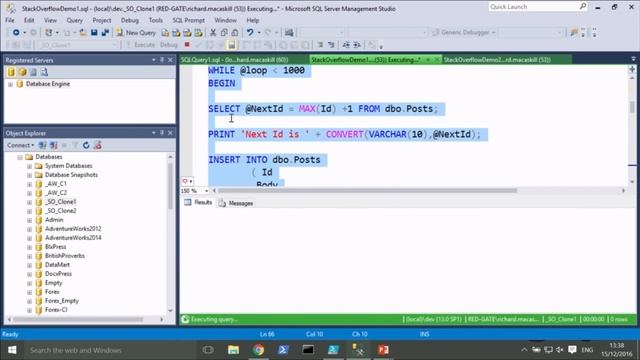
Task: Open the Registered Servers panel options arrow
Action: click(153, 60)
